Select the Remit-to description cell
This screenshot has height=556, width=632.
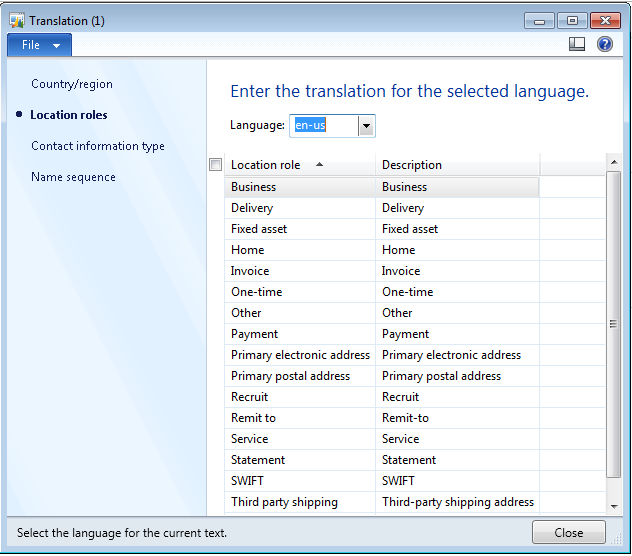pos(457,418)
